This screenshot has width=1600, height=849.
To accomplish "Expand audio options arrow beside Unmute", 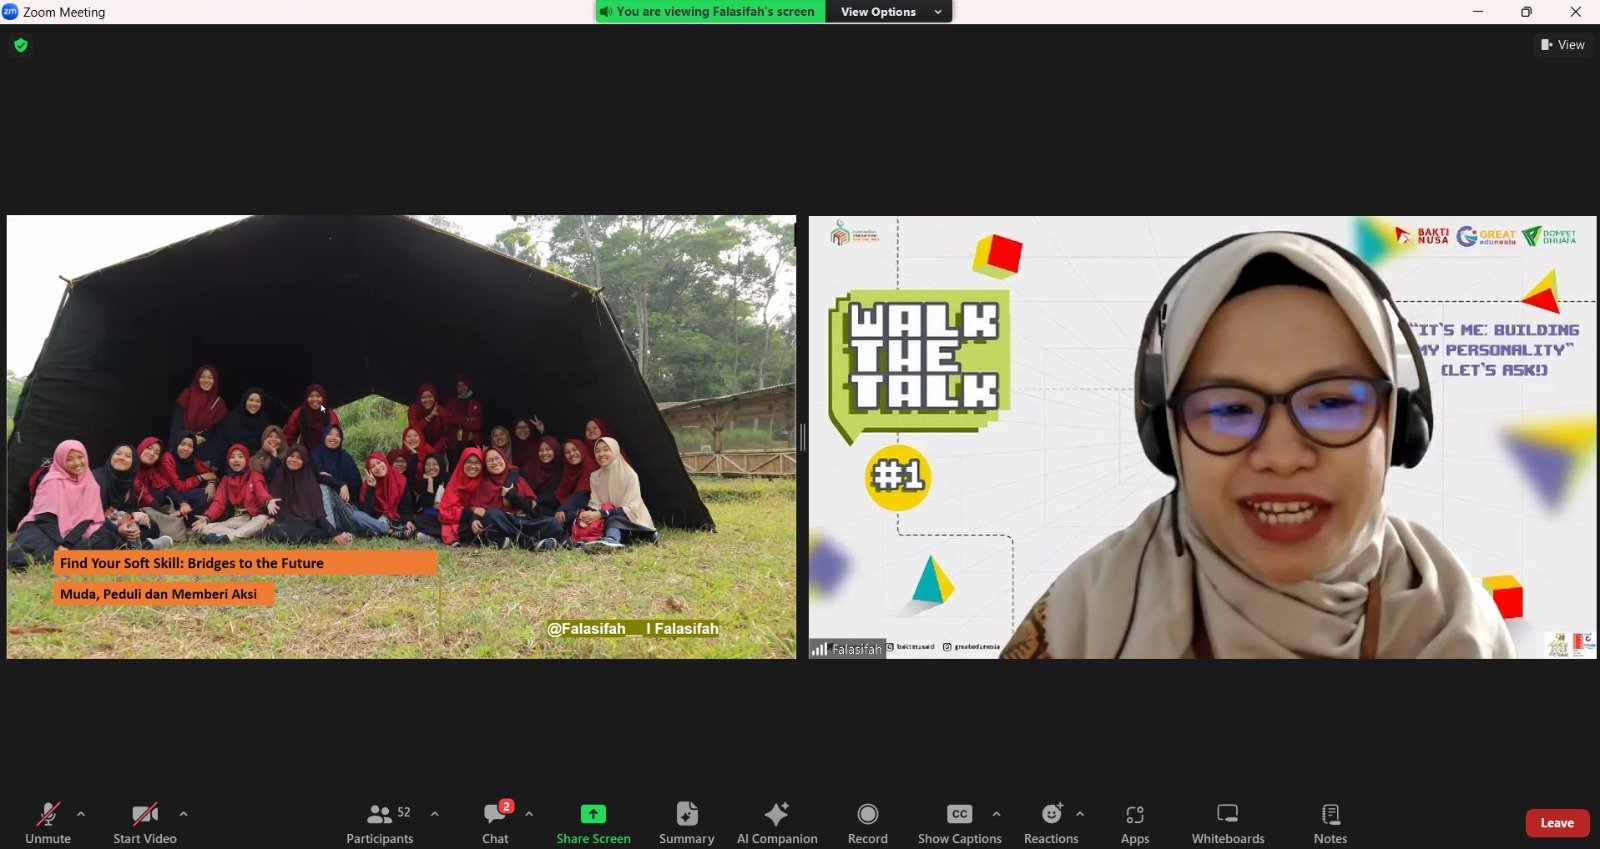I will 81,814.
